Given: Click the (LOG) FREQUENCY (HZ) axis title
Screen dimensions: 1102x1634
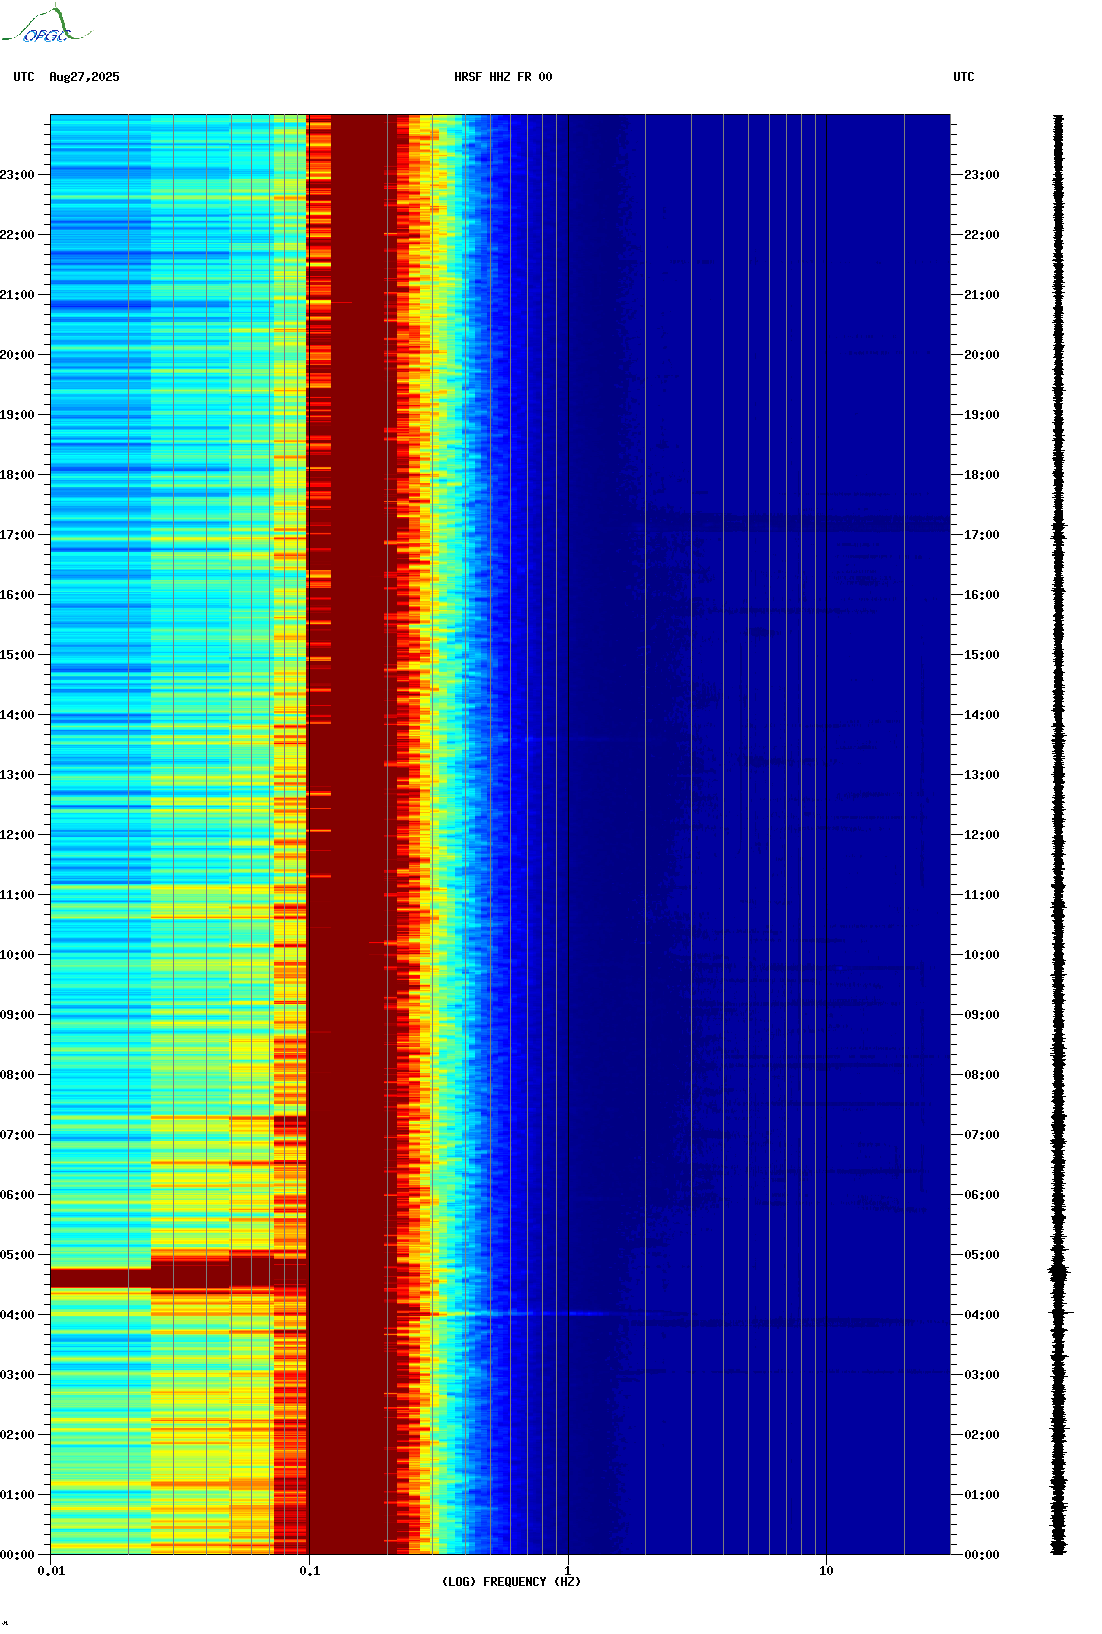Looking at the screenshot, I should click(x=511, y=1582).
